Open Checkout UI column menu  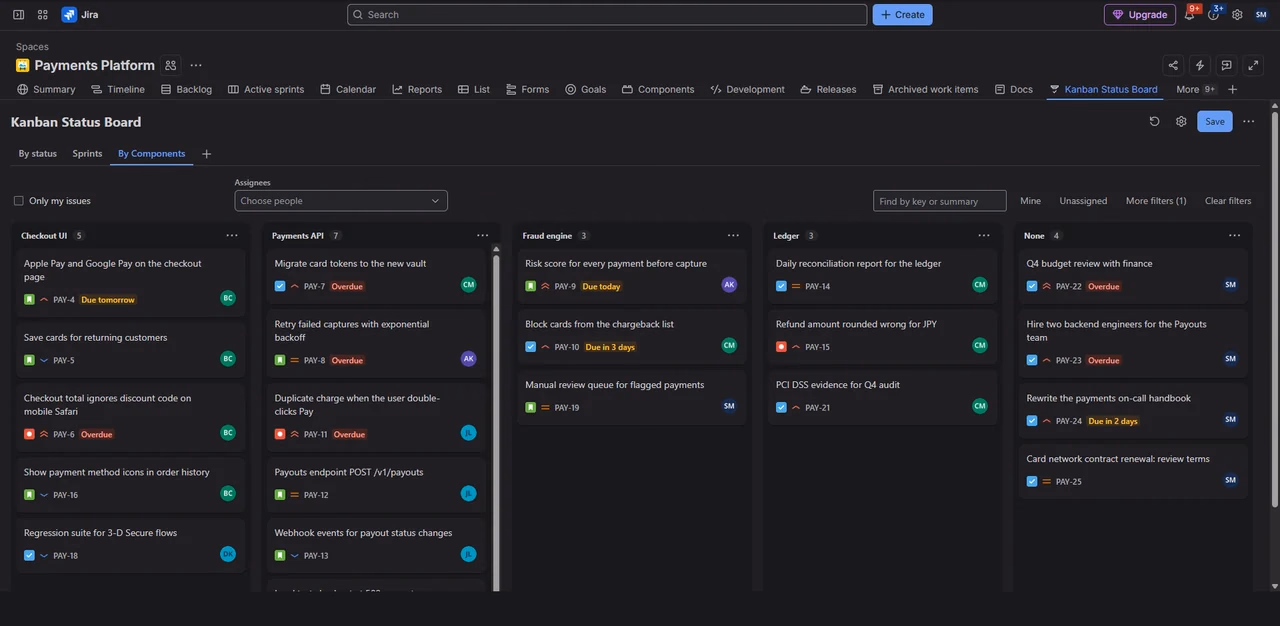(x=232, y=235)
